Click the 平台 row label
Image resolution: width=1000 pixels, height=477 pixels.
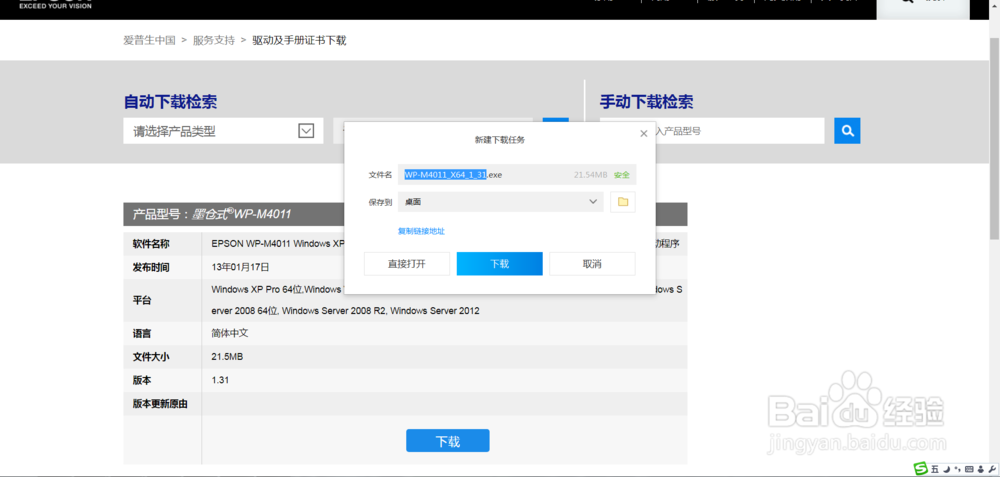tap(142, 300)
